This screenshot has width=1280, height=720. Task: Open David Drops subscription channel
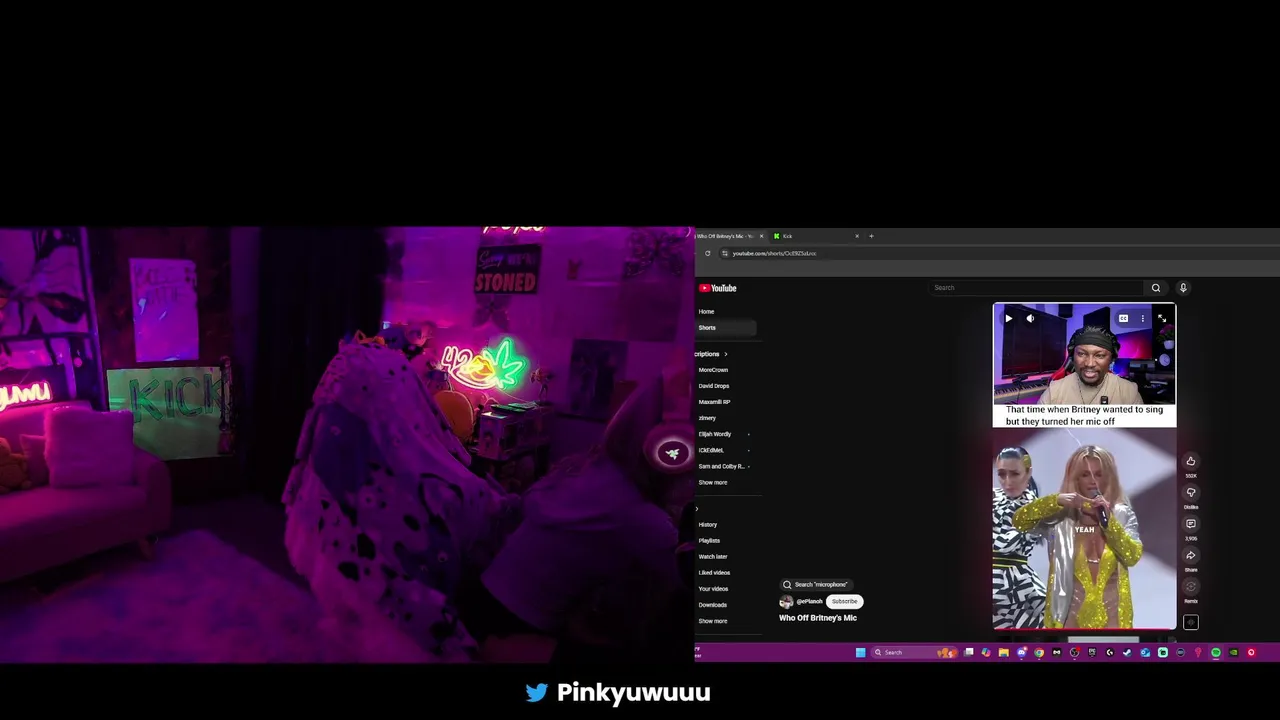click(714, 386)
